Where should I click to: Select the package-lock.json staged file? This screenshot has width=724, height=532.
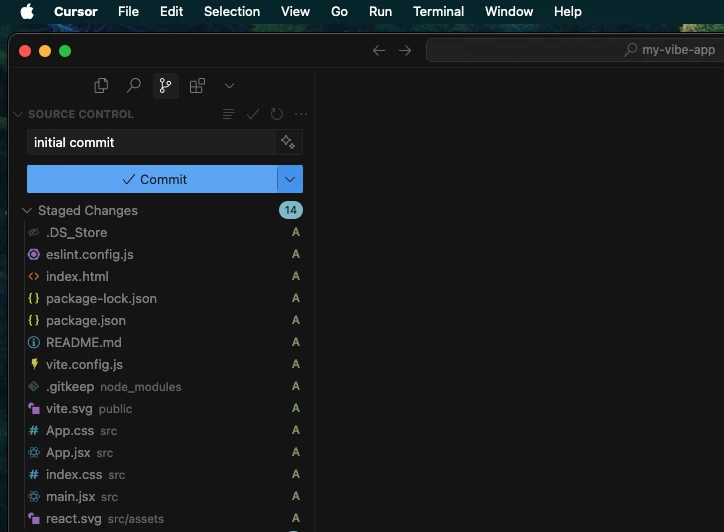163,298
